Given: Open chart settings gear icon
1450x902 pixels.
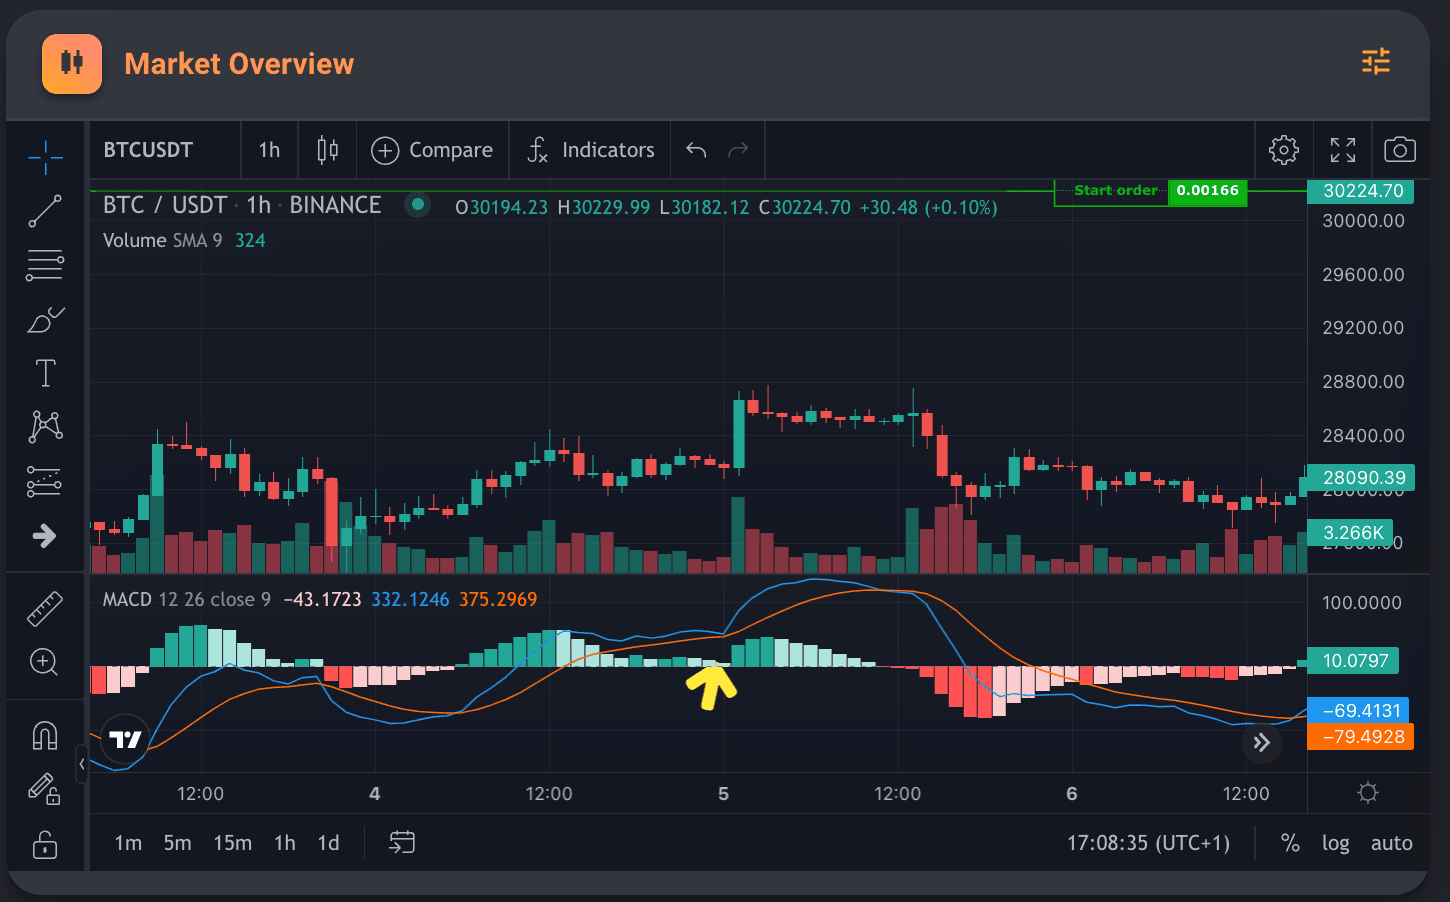Looking at the screenshot, I should click(1283, 150).
